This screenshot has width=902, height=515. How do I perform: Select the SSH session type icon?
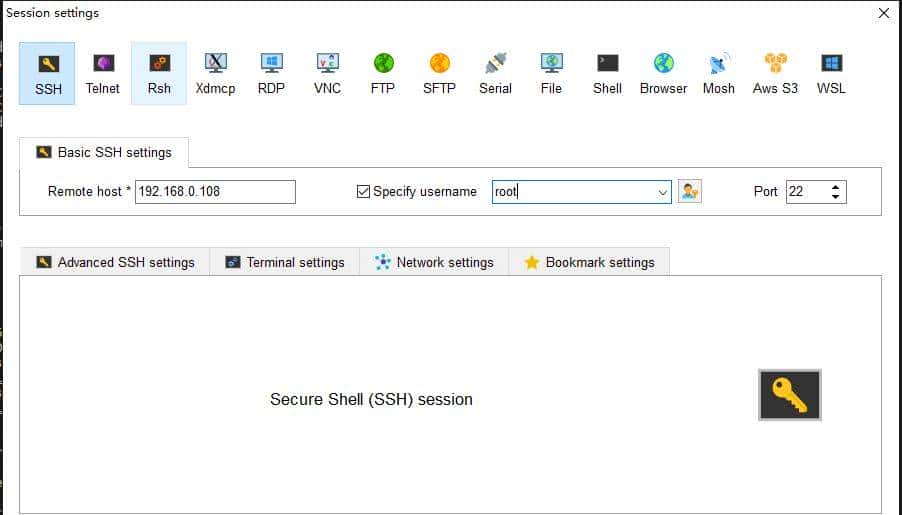click(48, 72)
